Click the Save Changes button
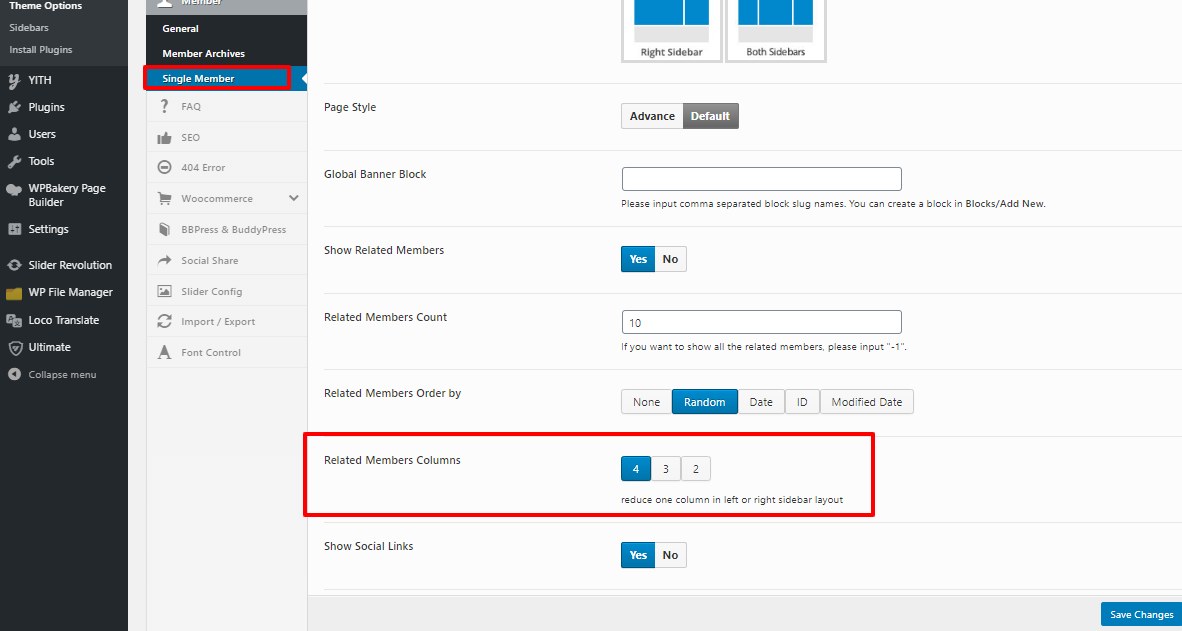Image resolution: width=1182 pixels, height=631 pixels. pos(1141,614)
